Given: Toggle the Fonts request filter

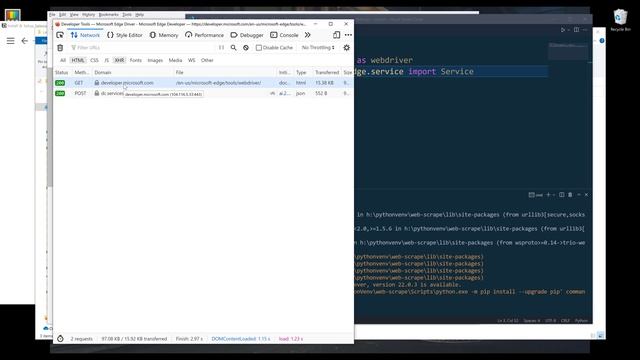Looking at the screenshot, I should pos(136,60).
